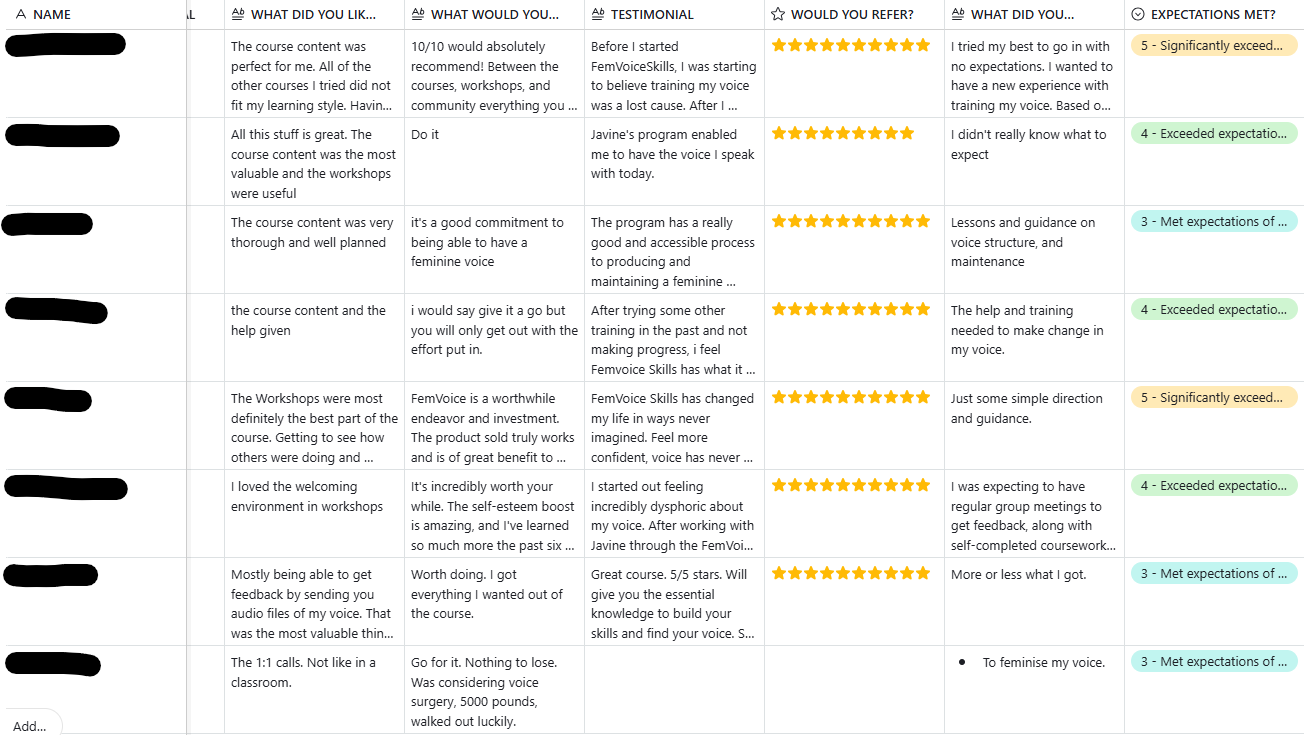This screenshot has height=735, width=1304.
Task: Click the Add... new row button
Action: pos(30,726)
